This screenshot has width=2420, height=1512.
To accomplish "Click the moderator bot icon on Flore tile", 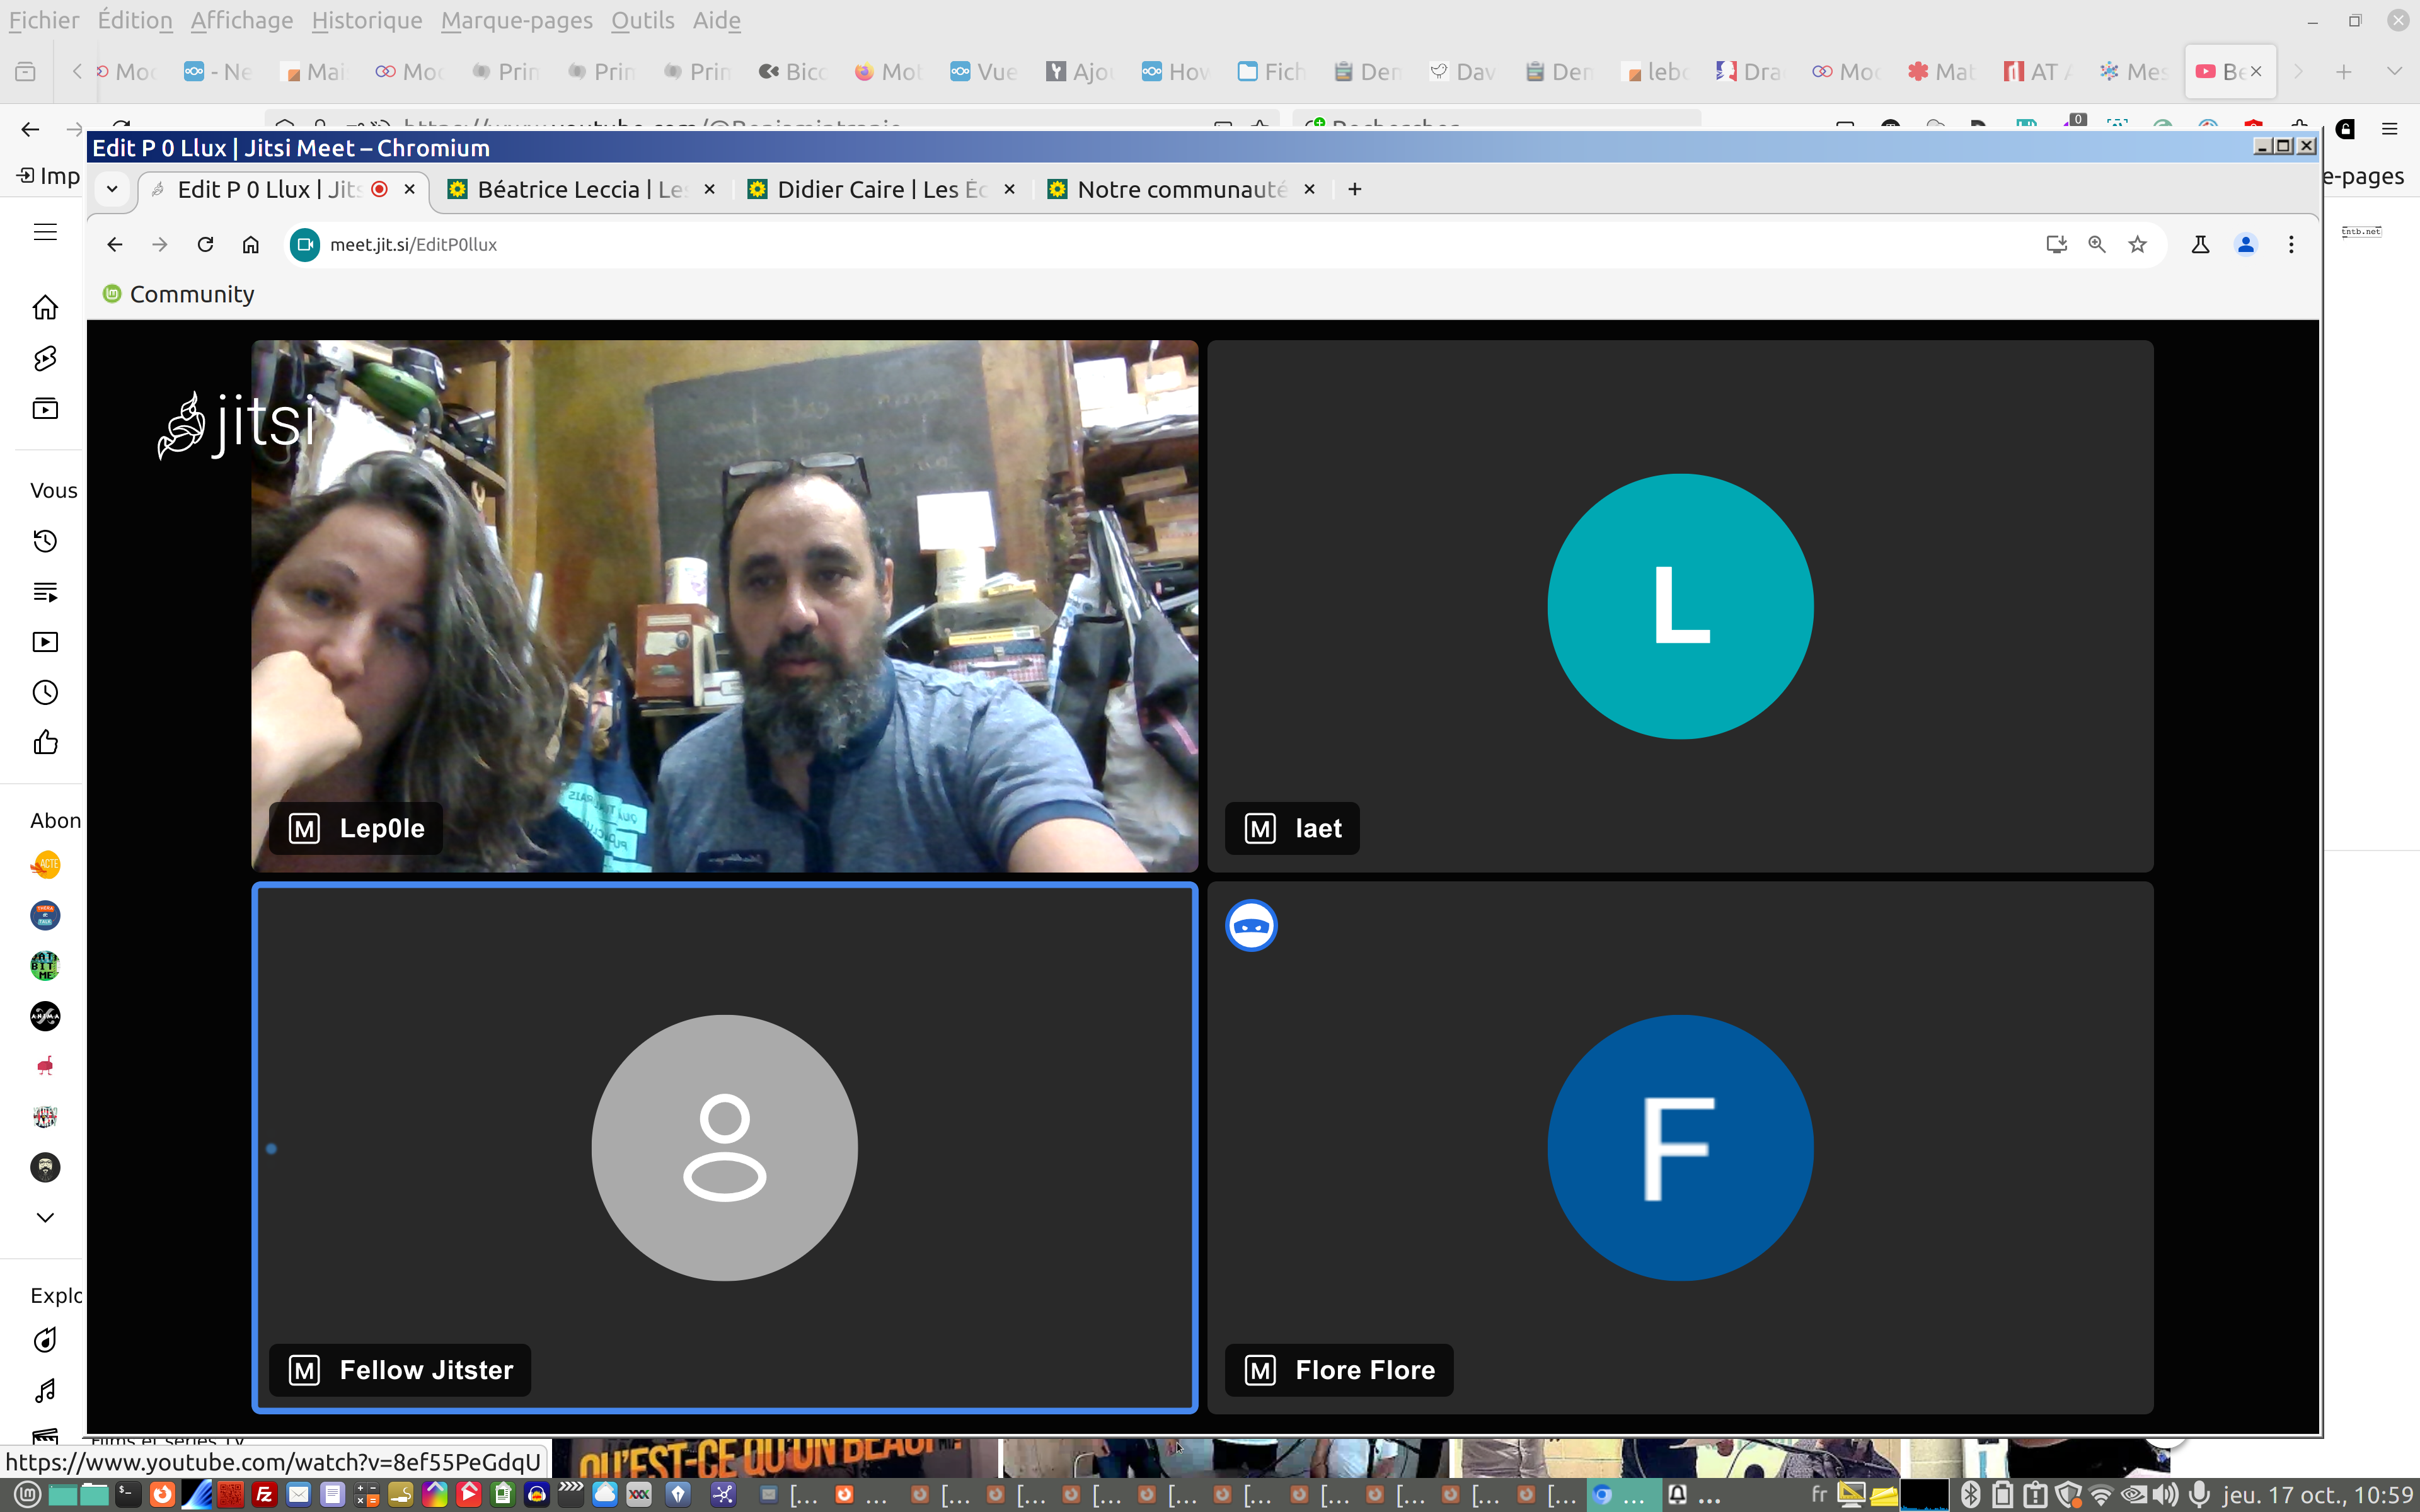I will 1251,926.
